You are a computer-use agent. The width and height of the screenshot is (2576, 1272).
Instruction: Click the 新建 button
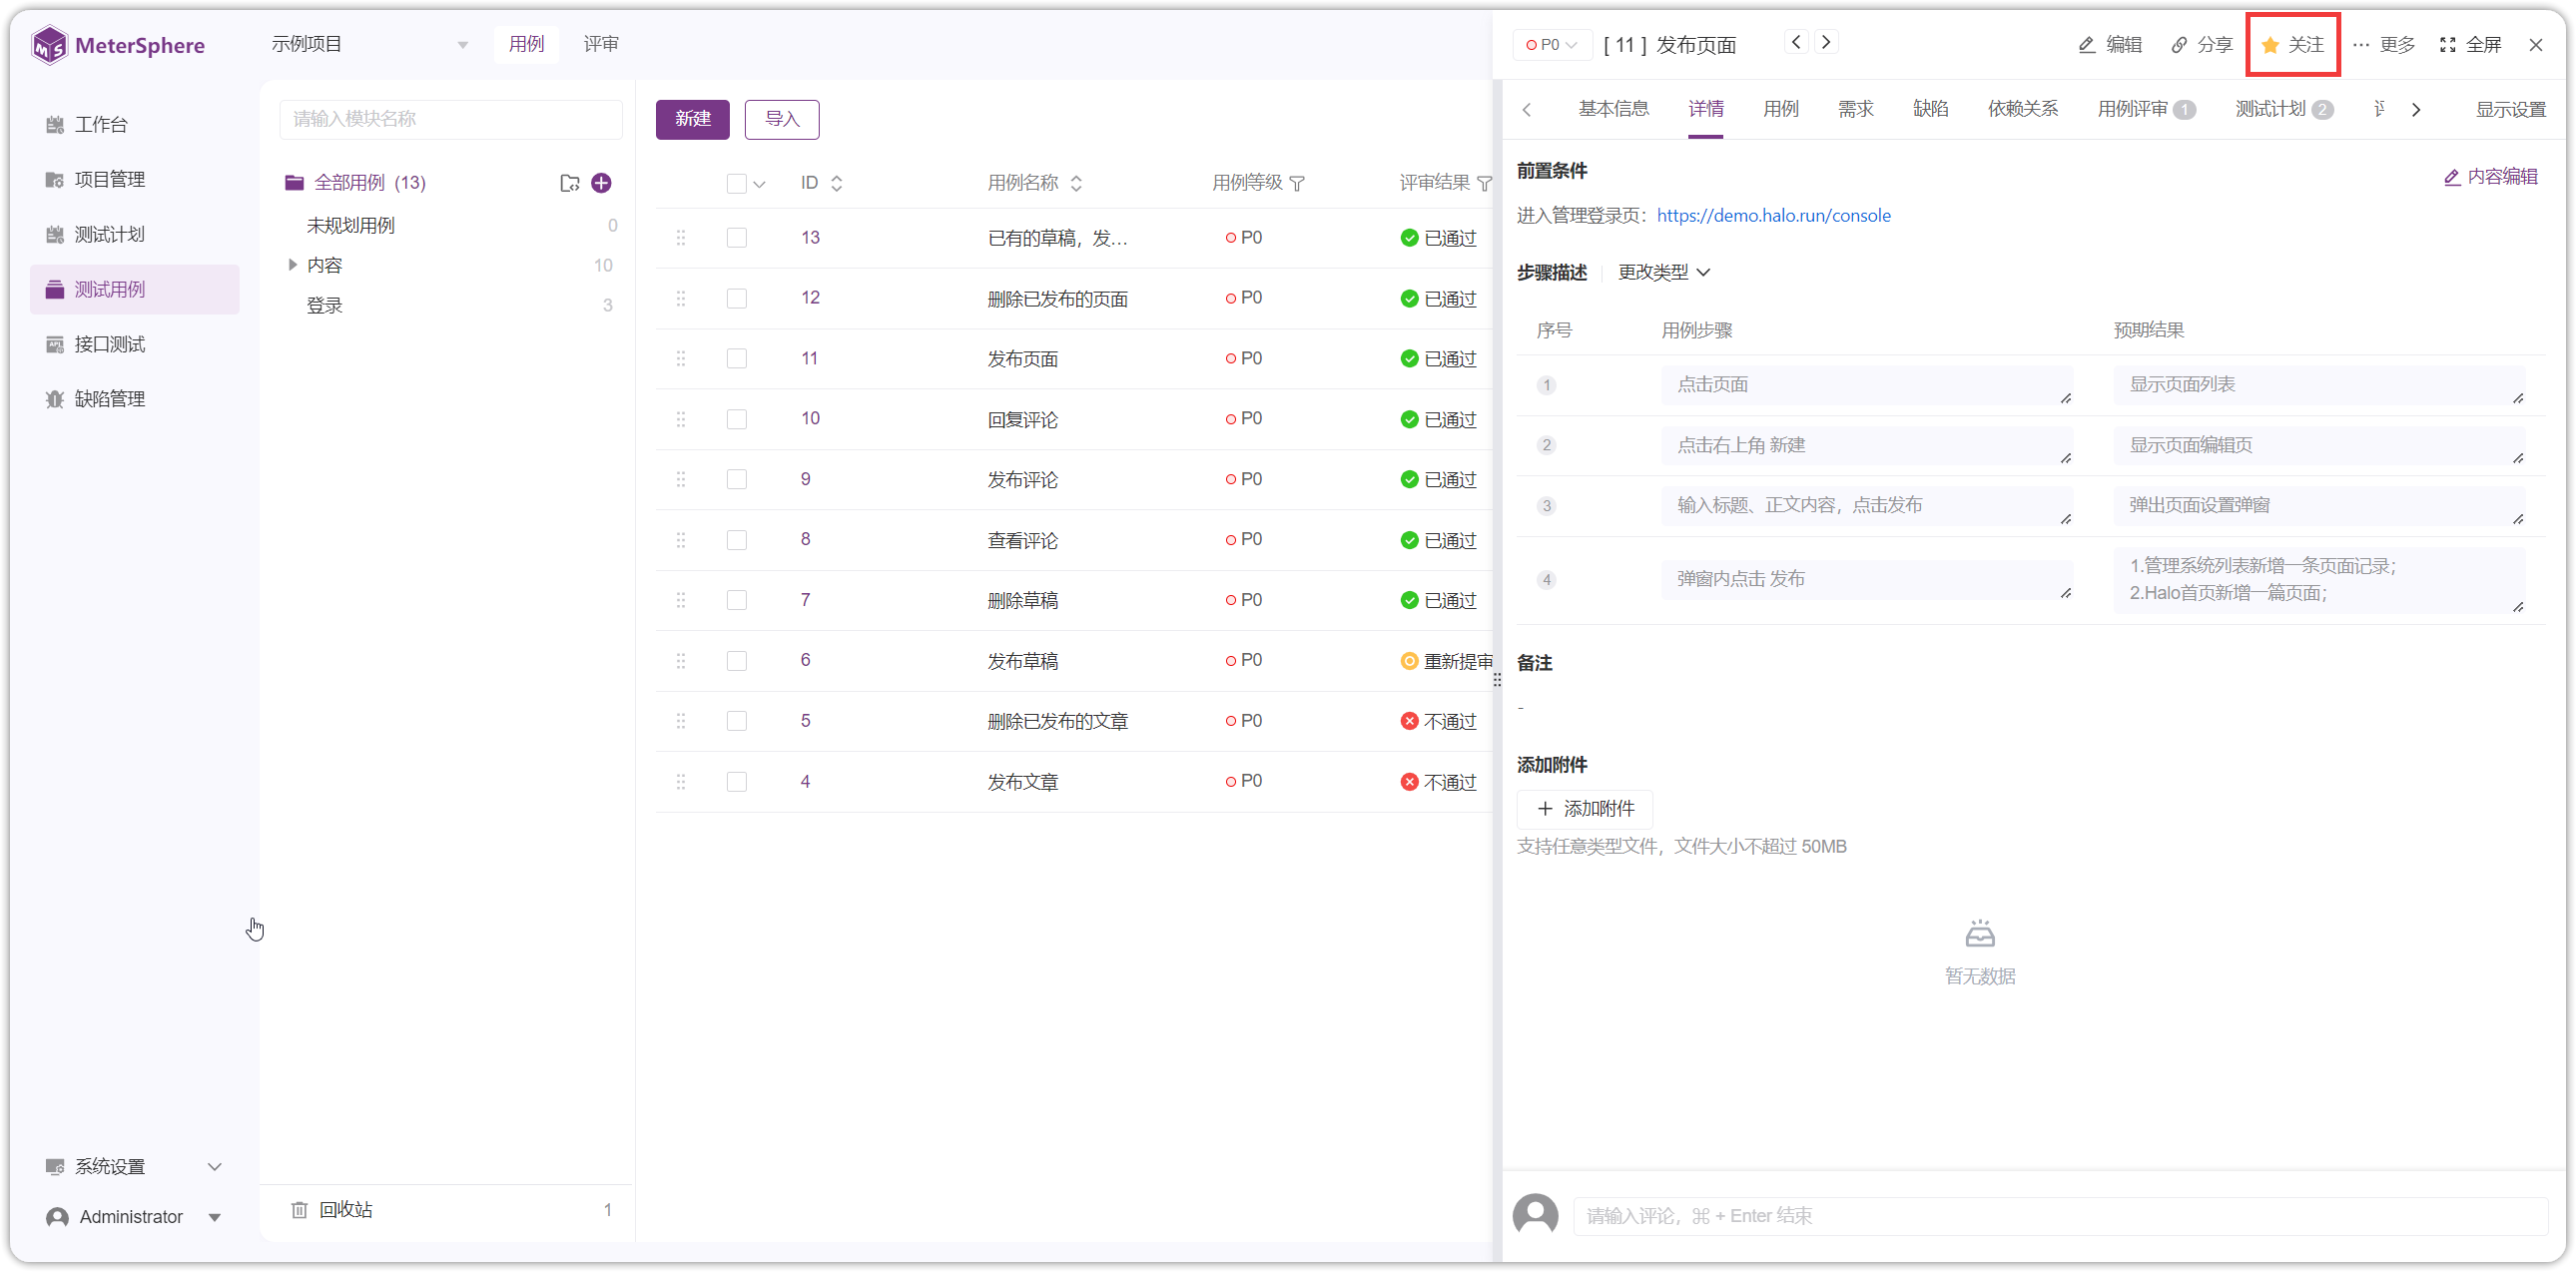point(692,119)
